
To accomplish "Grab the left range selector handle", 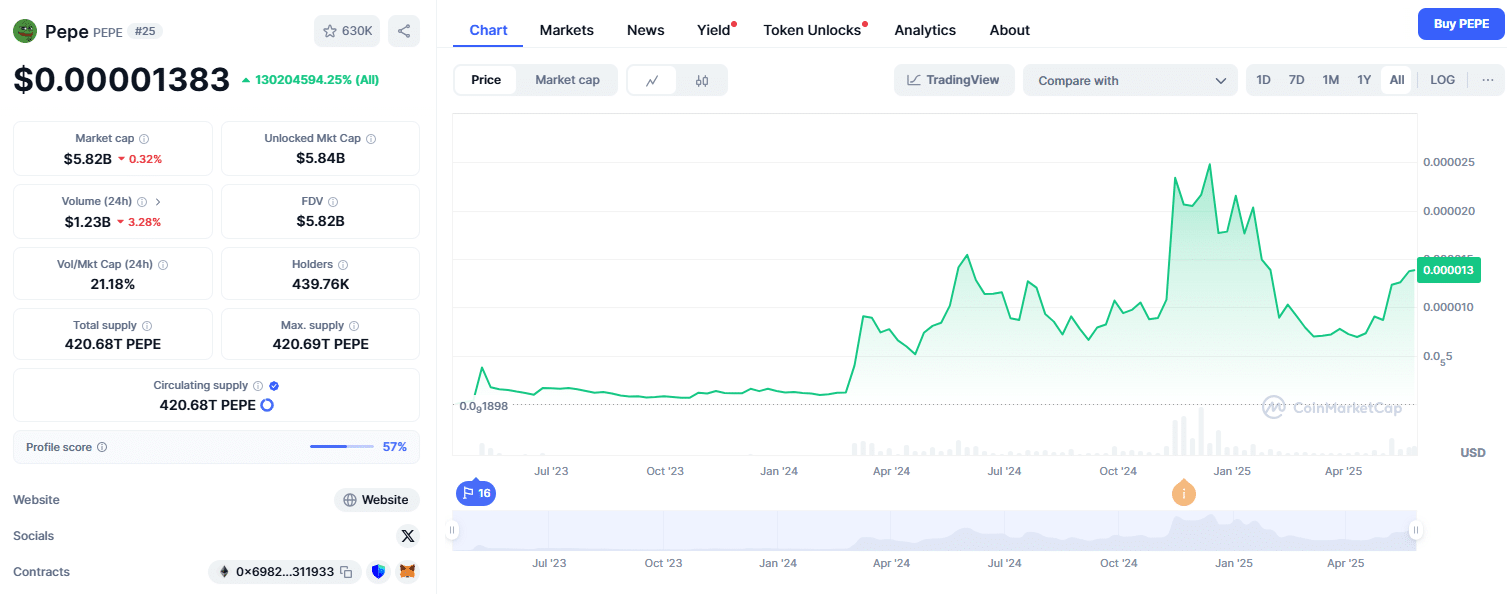I will 452,530.
